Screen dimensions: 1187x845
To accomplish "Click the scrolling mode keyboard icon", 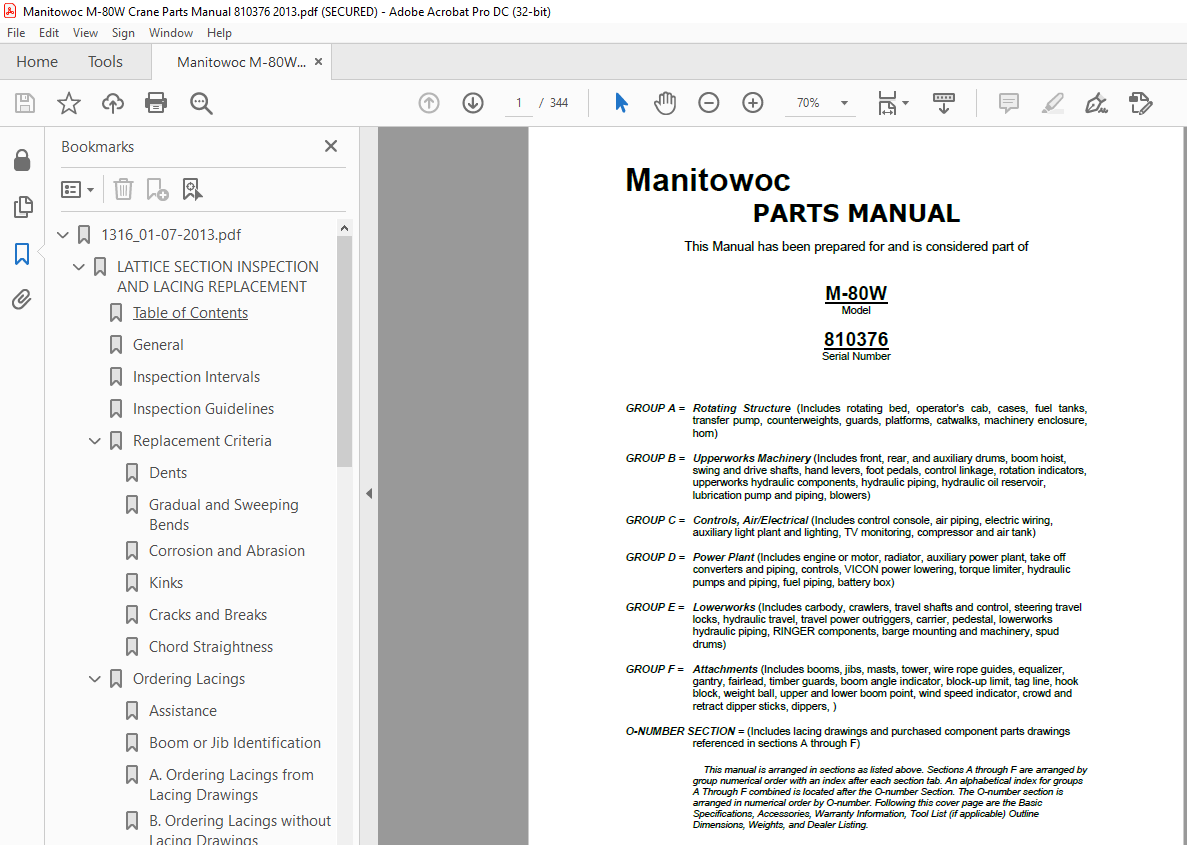I will click(x=944, y=103).
